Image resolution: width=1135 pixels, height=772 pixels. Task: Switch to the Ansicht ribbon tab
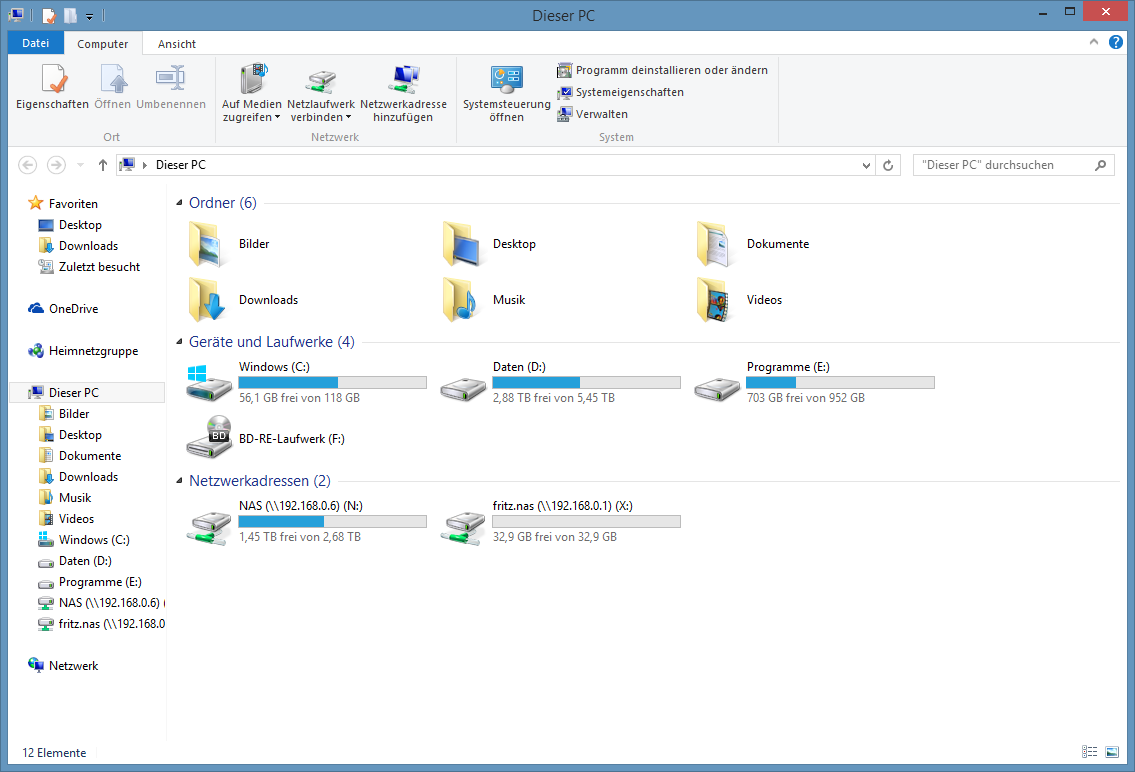(177, 44)
